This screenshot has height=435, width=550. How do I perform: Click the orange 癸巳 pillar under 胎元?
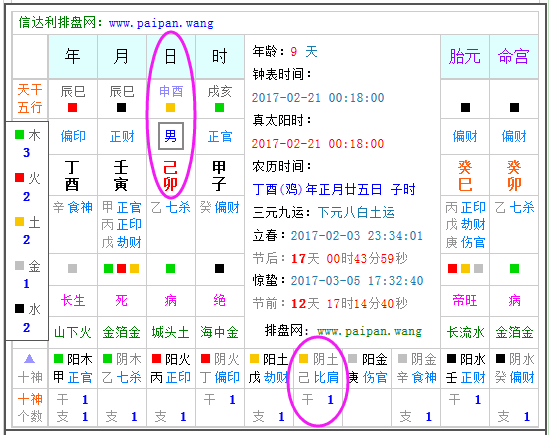tap(465, 175)
